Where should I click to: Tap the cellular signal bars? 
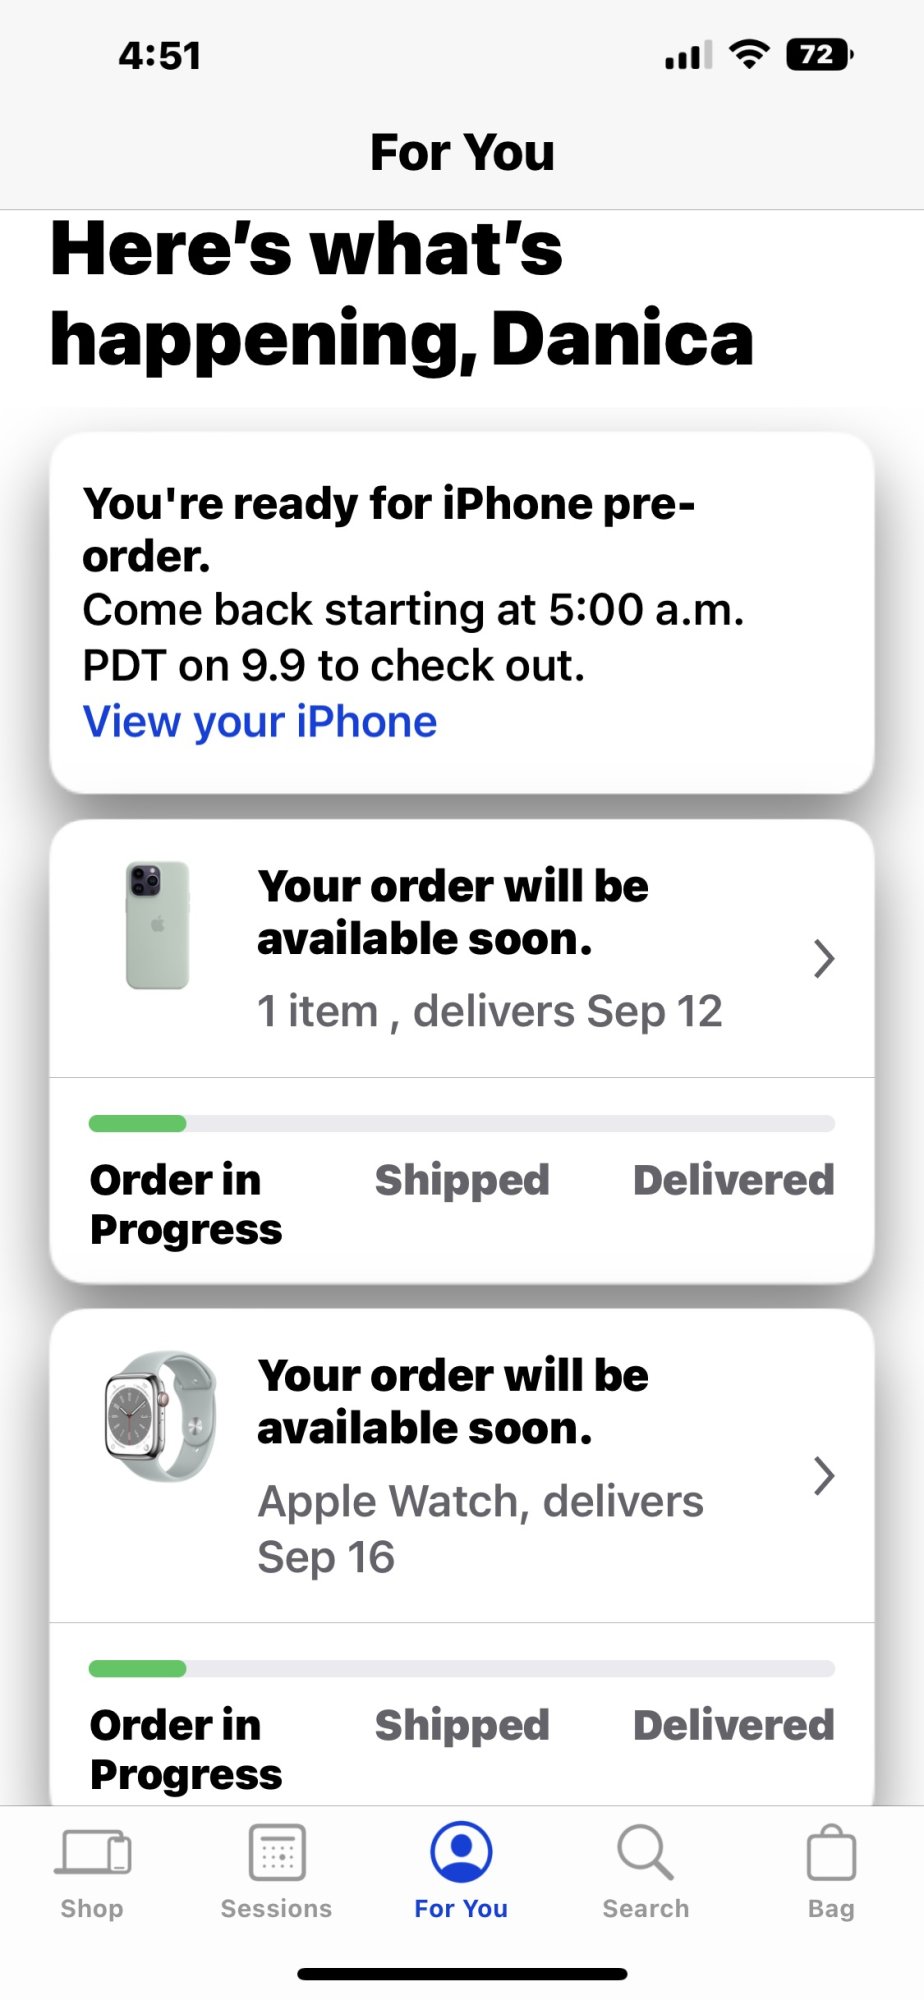tap(688, 56)
